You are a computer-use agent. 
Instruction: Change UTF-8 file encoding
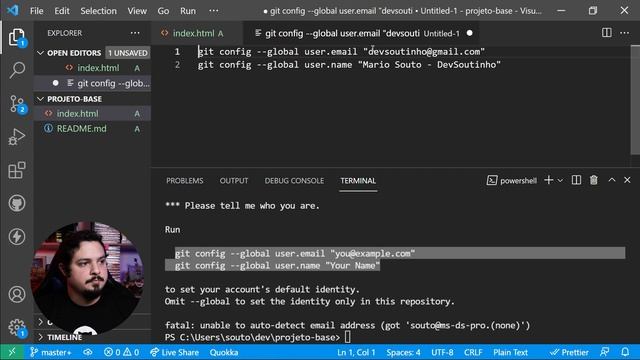tap(442, 352)
